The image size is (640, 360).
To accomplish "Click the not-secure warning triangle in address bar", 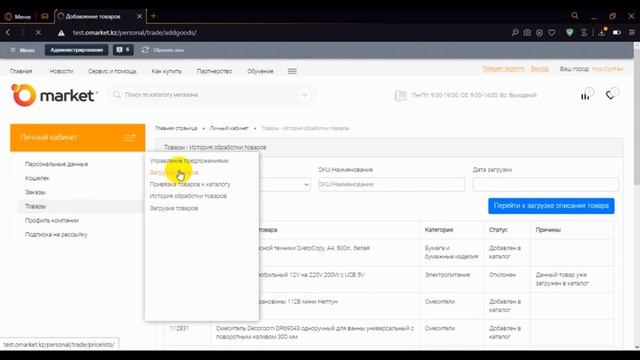I will (61, 33).
